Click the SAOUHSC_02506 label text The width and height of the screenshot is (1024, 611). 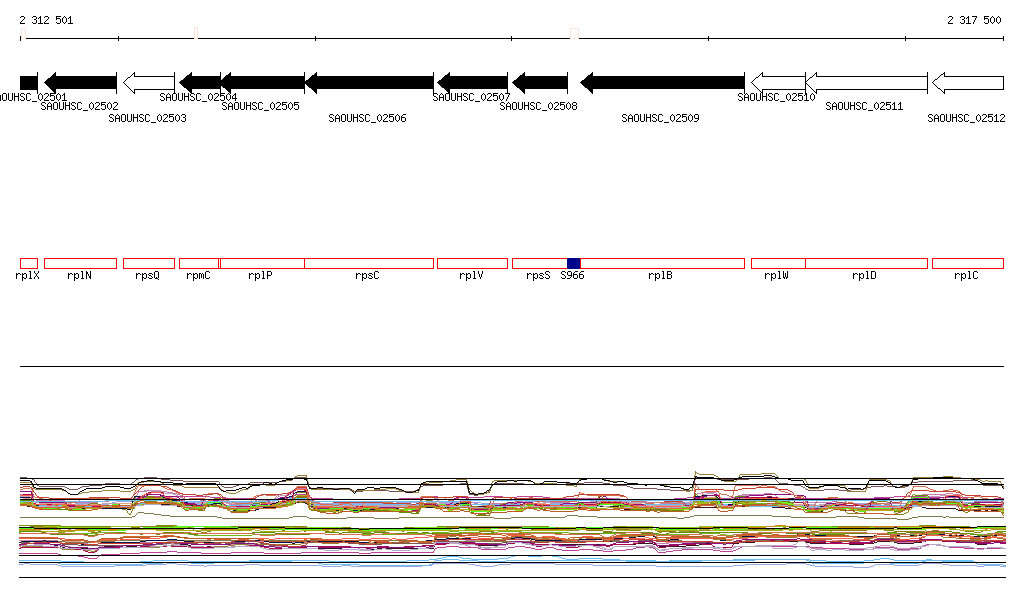367,118
